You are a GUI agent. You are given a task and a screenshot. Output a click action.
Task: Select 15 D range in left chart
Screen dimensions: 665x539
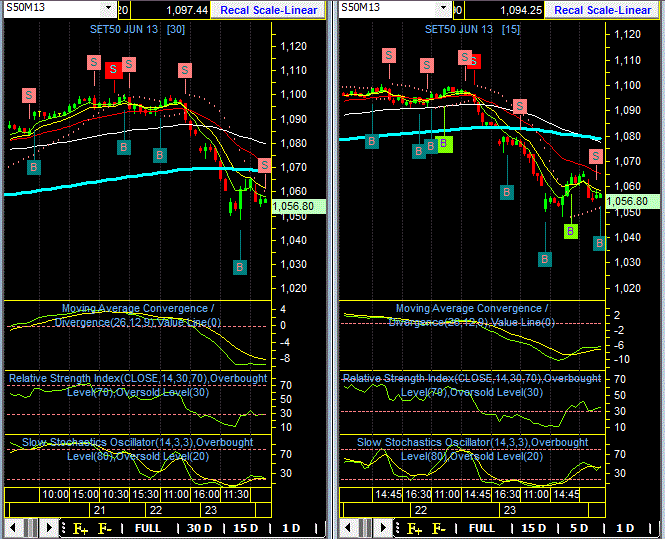pos(246,528)
